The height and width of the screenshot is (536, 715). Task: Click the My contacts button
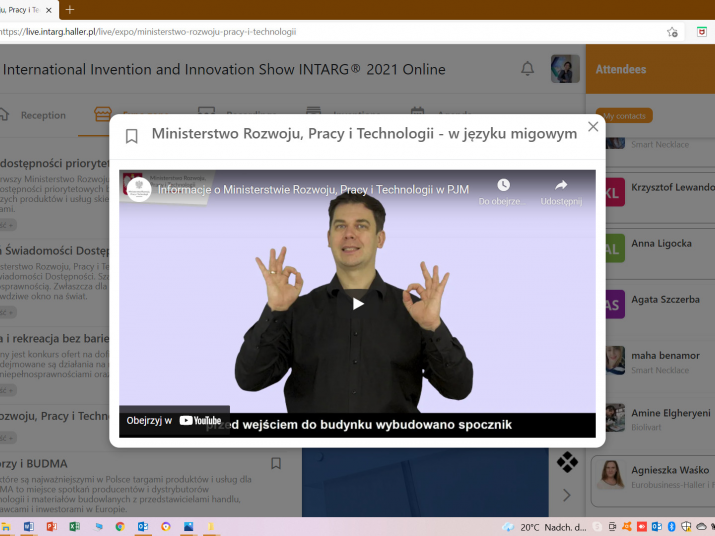[624, 116]
